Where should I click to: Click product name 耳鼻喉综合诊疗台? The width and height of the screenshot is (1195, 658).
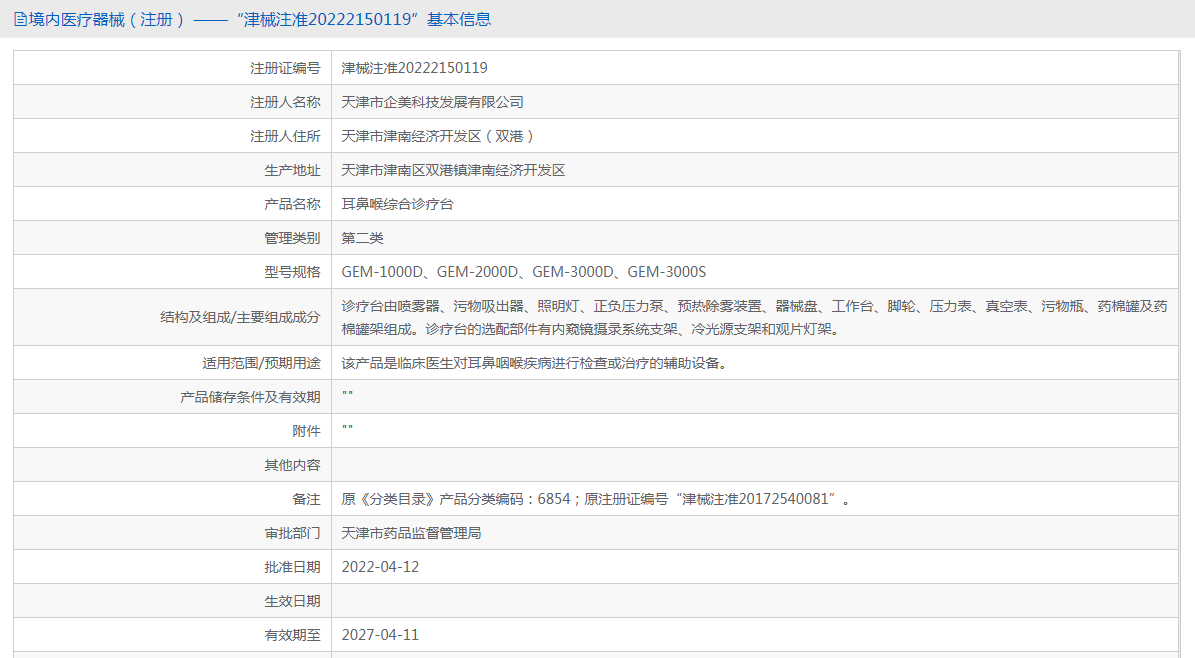click(397, 204)
